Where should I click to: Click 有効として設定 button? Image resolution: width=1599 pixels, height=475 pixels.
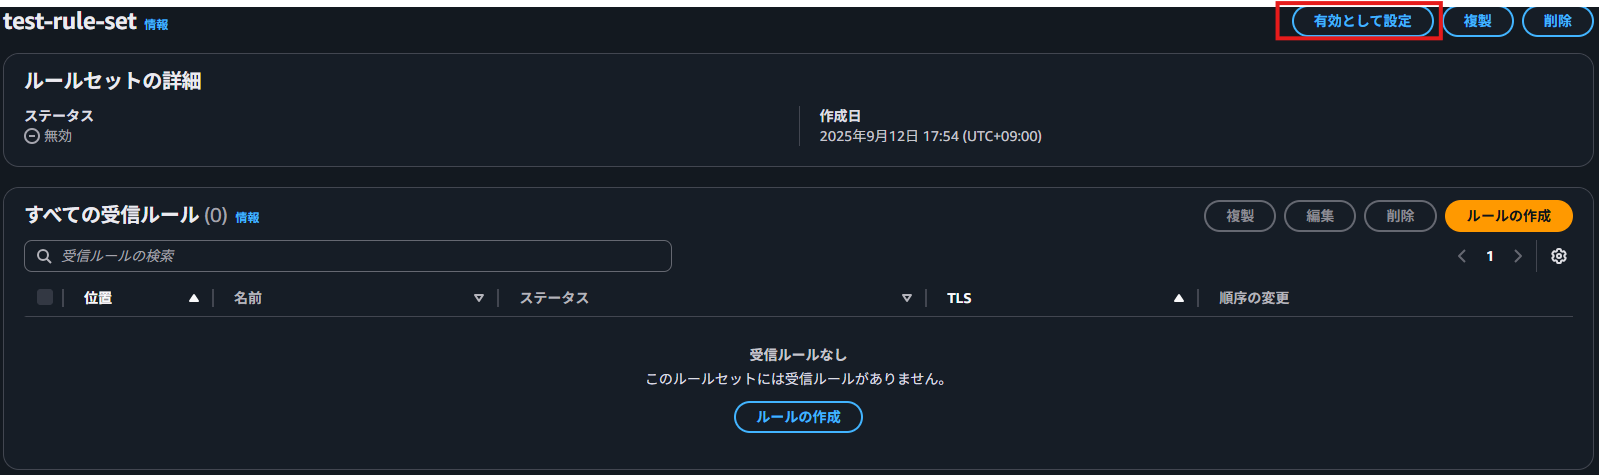[1362, 21]
